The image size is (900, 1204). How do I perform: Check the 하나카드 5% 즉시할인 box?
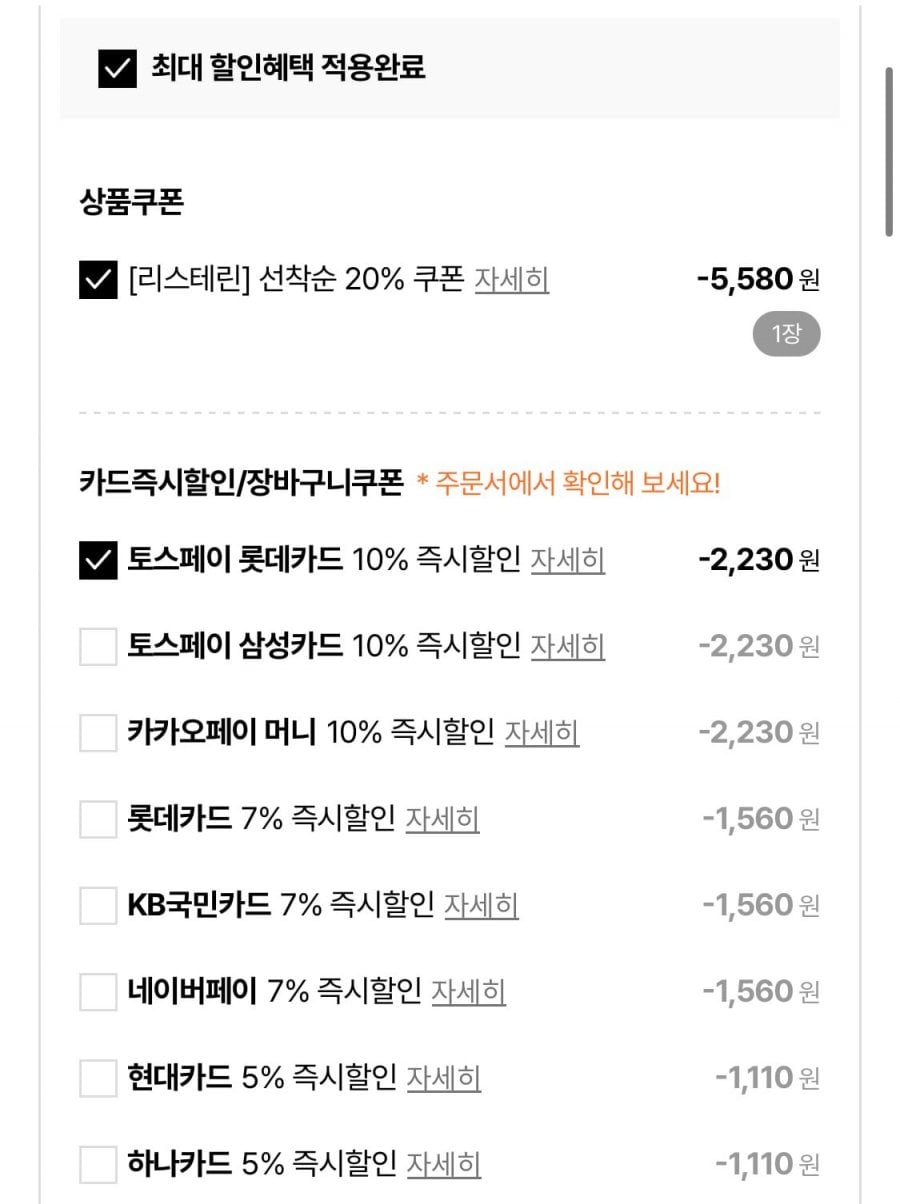pyautogui.click(x=98, y=1164)
